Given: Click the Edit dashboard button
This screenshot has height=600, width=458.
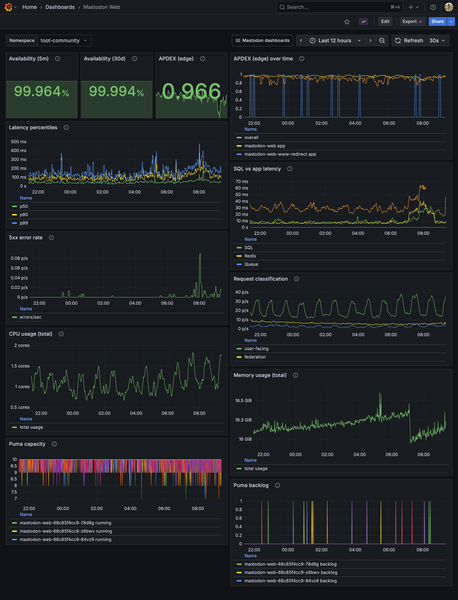Looking at the screenshot, I should pyautogui.click(x=385, y=21).
